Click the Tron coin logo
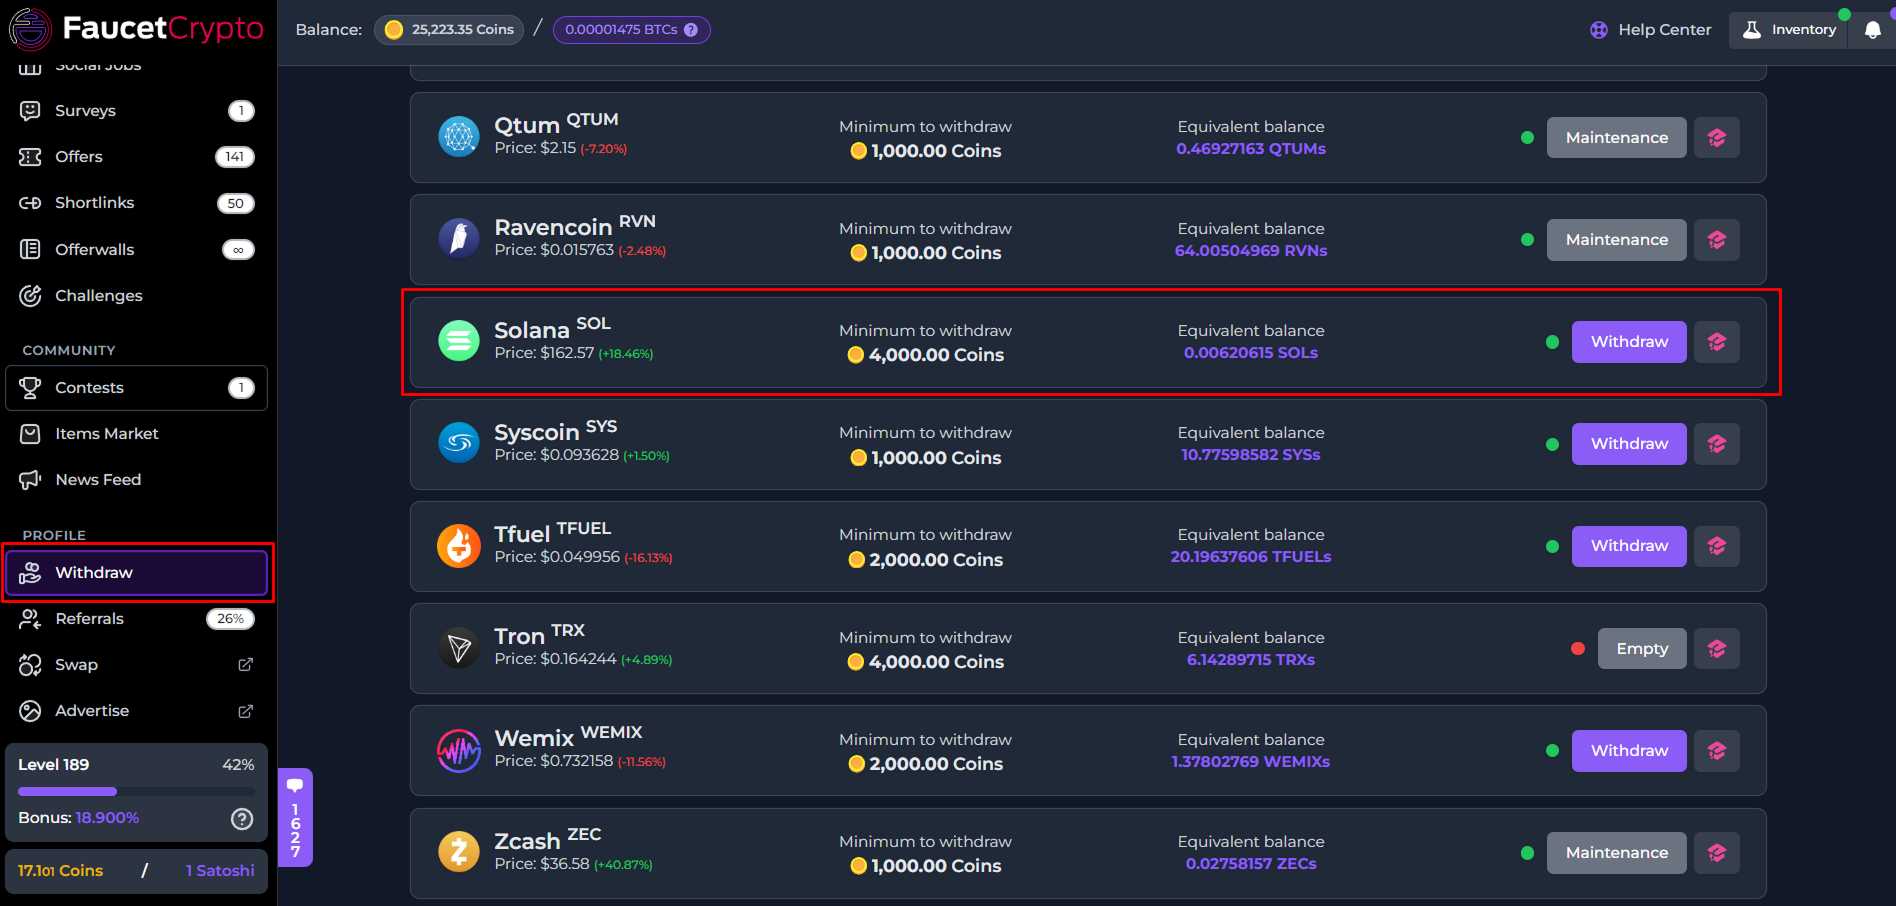This screenshot has width=1896, height=906. pos(459,648)
